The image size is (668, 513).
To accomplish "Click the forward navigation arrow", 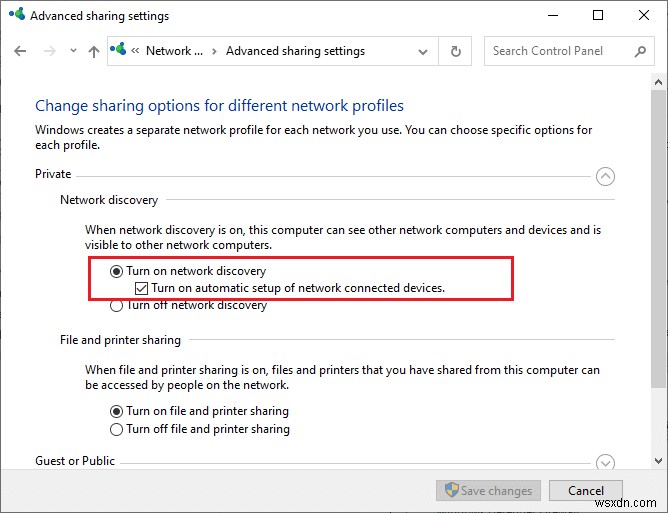I will pos(48,51).
